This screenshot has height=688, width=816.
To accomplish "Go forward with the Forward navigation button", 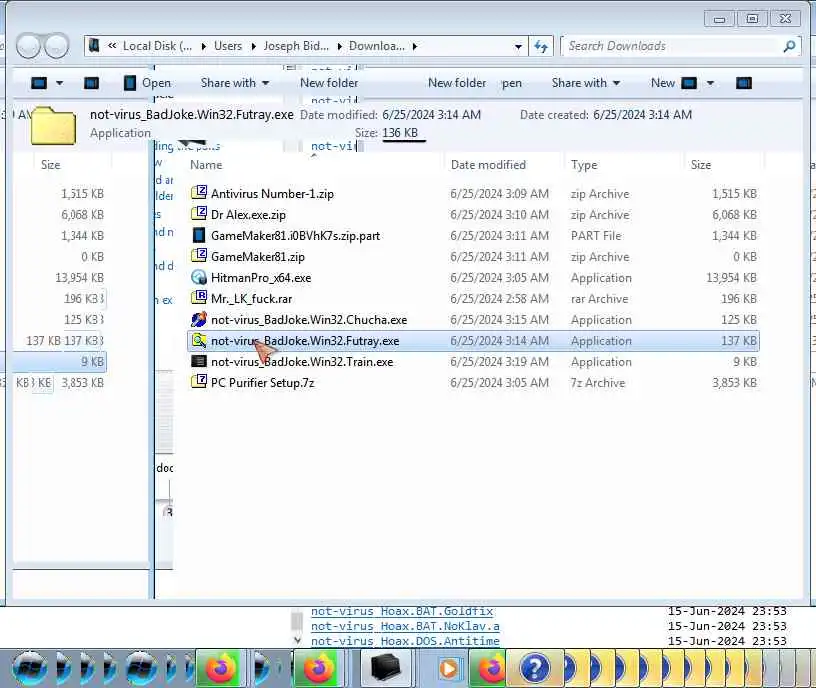I will click(56, 46).
